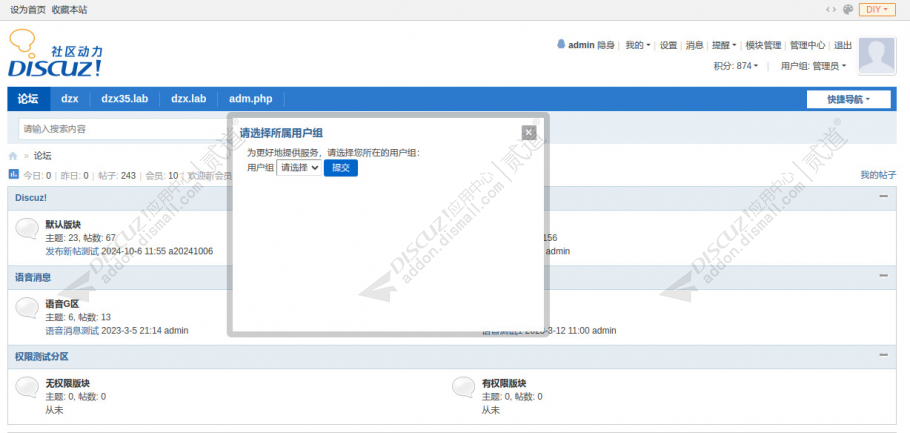The width and height of the screenshot is (910, 433).
Task: Select the dzx35.lab navigation tab
Action: point(124,99)
